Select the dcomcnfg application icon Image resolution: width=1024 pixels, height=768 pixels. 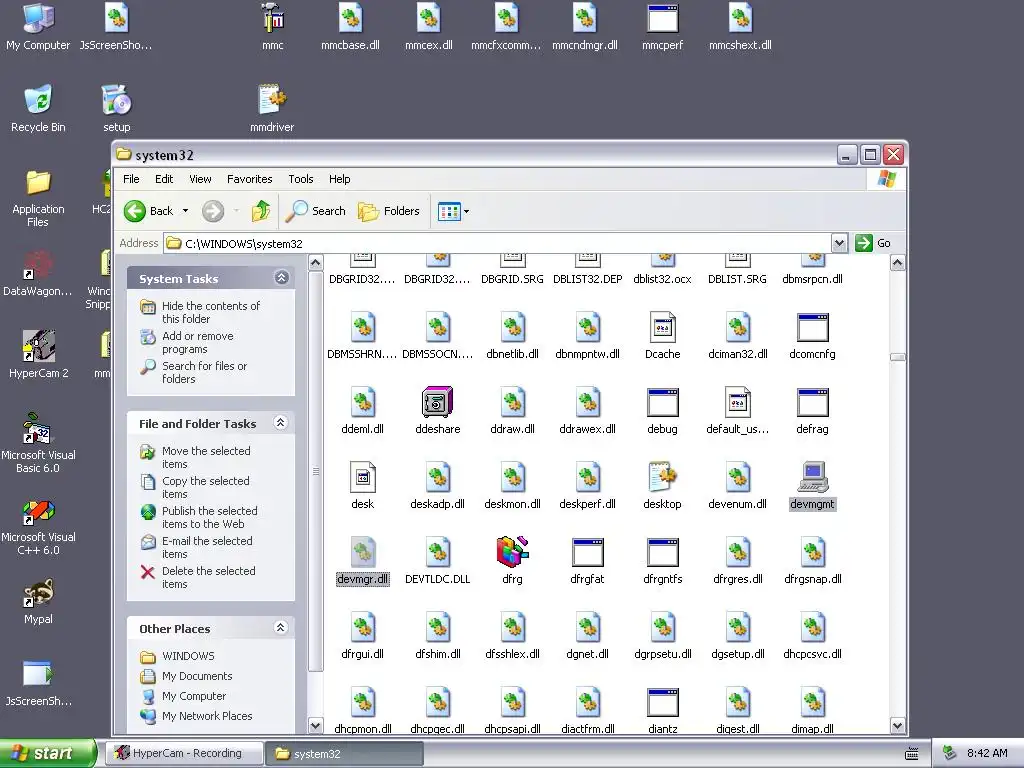(x=812, y=327)
